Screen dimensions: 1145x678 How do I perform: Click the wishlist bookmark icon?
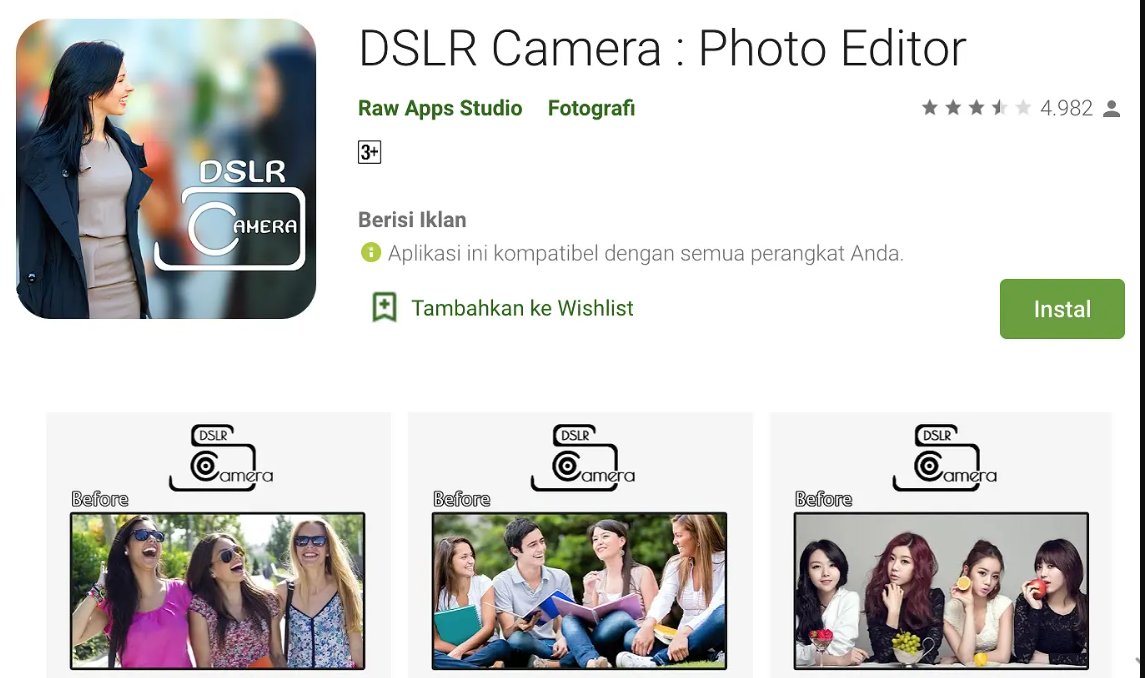click(x=384, y=308)
